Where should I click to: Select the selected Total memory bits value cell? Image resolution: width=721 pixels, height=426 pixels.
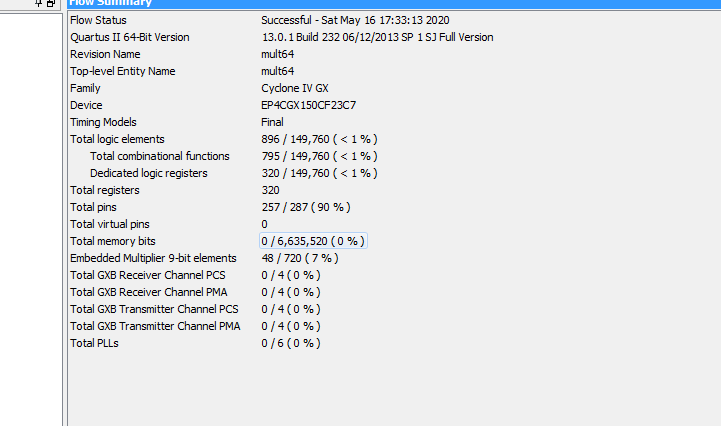coord(313,241)
